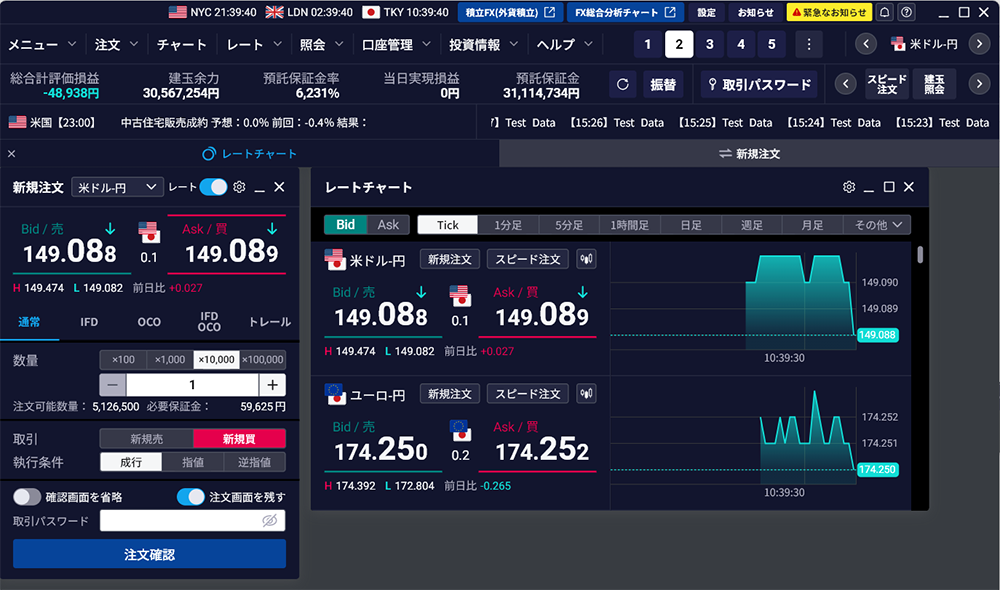Click the chart icon for 米ドル-円 row
Image resolution: width=1000 pixels, height=590 pixels.
click(x=587, y=259)
